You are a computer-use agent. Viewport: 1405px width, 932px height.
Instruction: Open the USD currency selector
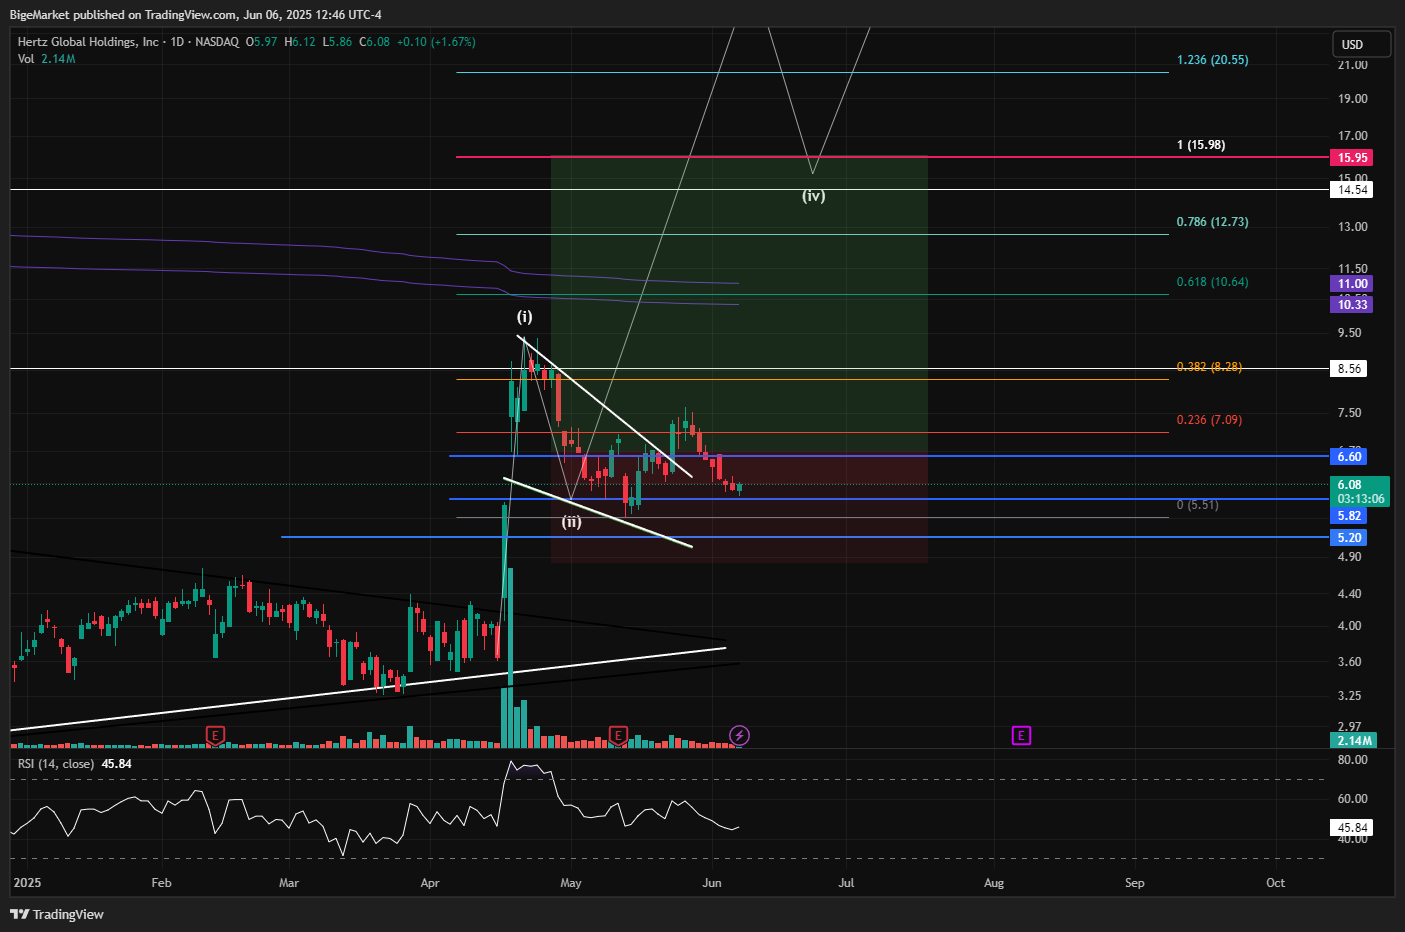pos(1361,44)
